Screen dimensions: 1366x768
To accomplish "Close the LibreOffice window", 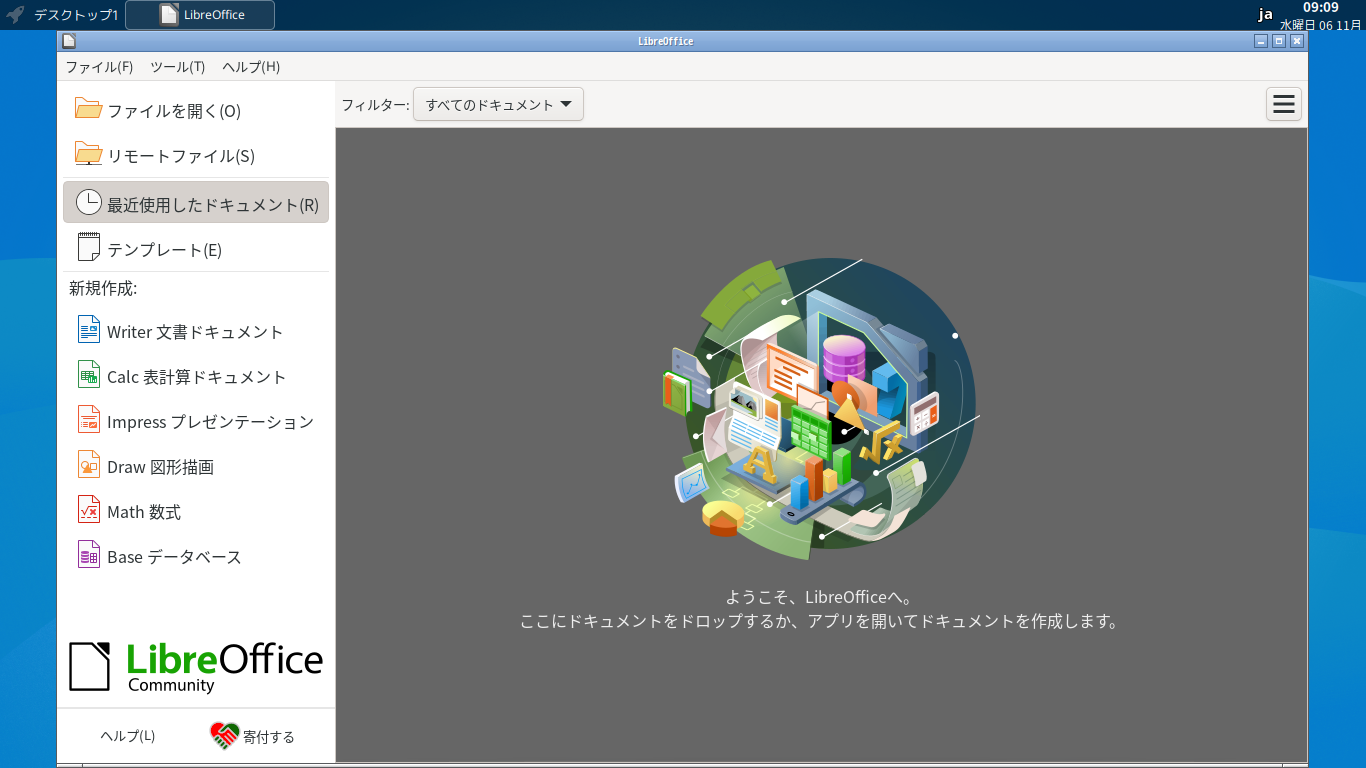I will (1297, 41).
